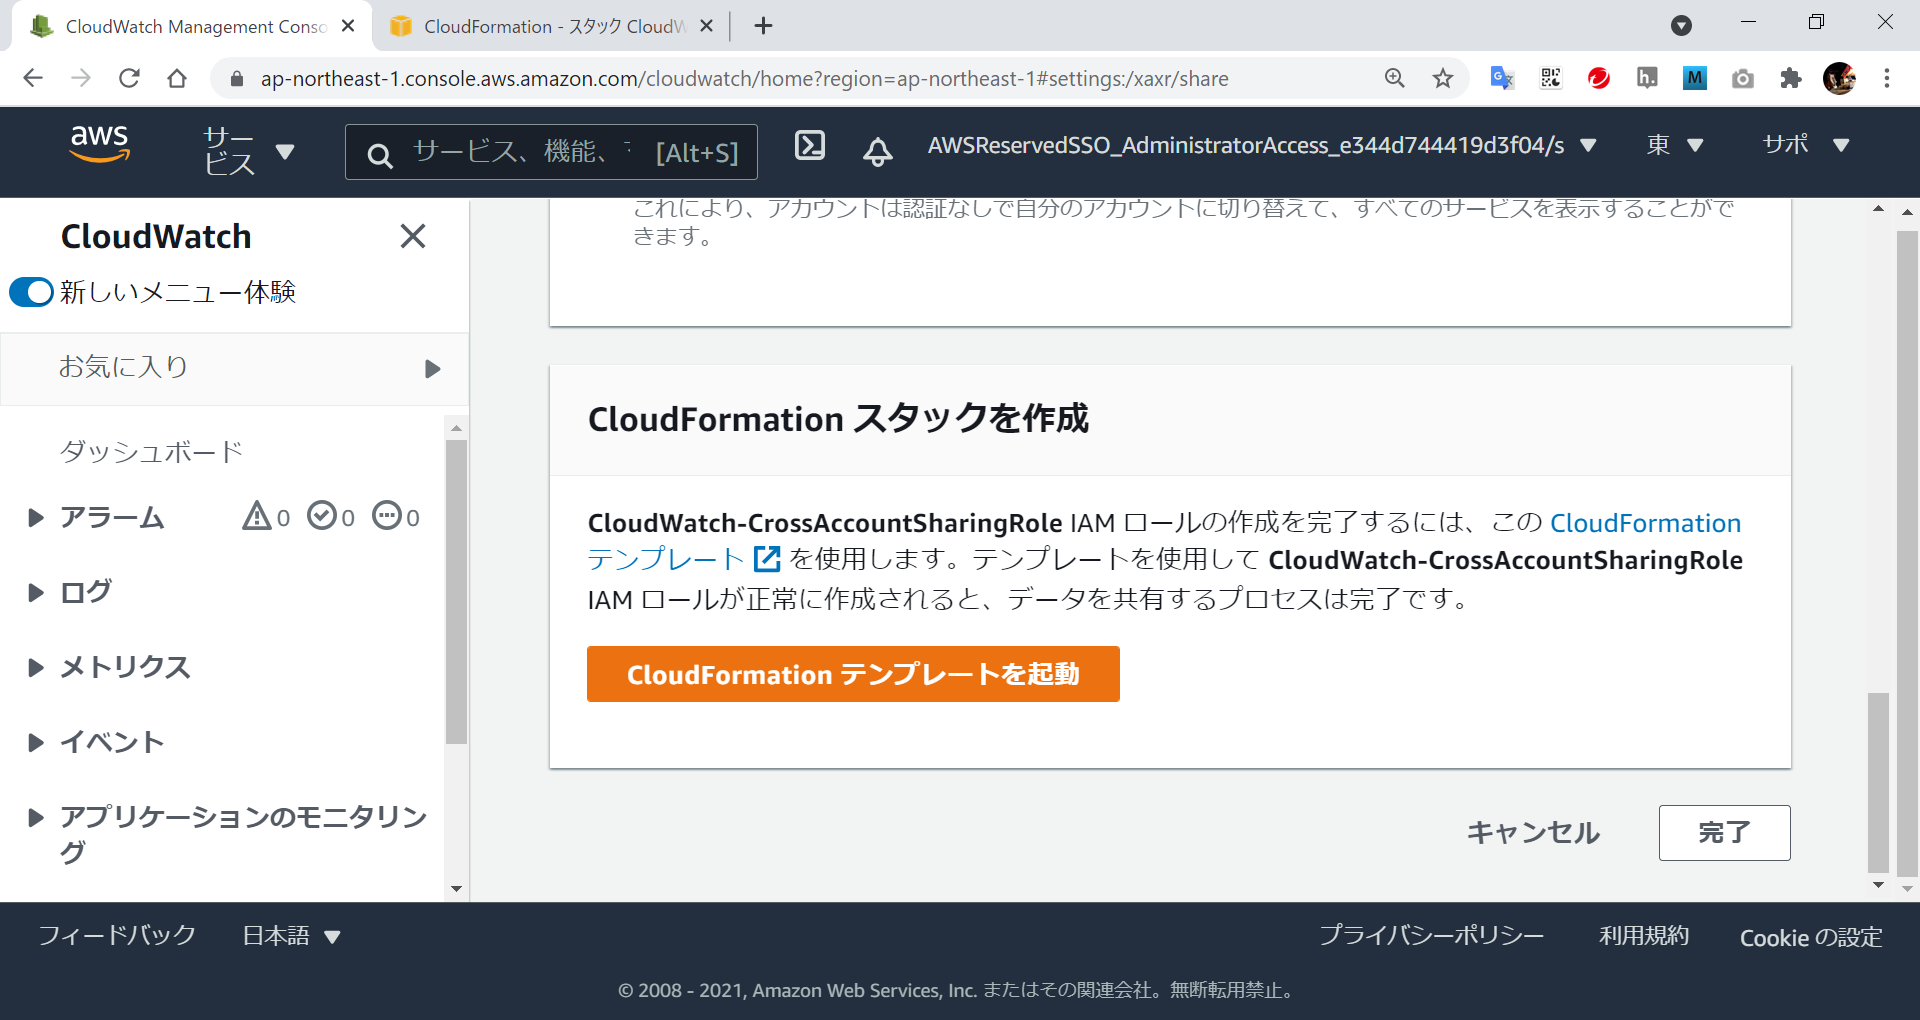Click the 完了 button
Image resolution: width=1920 pixels, height=1020 pixels.
click(x=1723, y=832)
